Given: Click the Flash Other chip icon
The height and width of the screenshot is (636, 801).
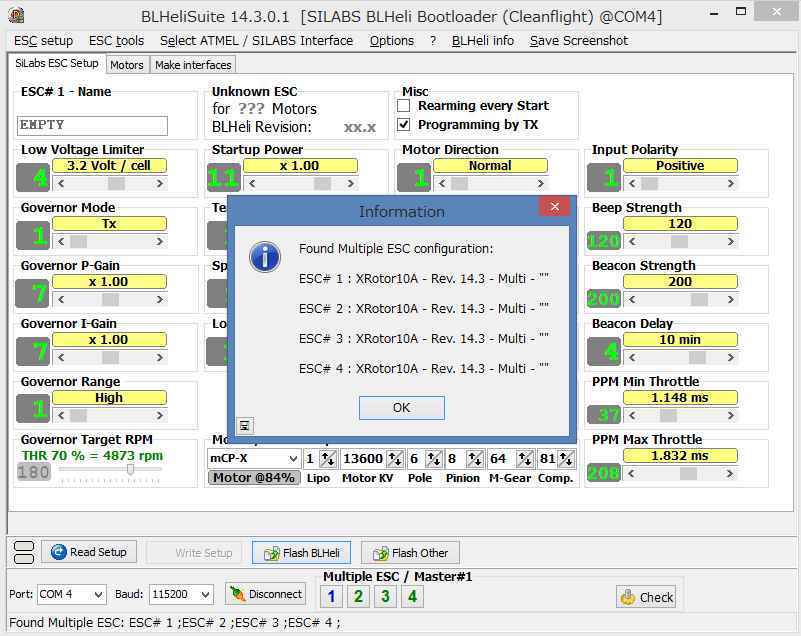Looking at the screenshot, I should coord(381,552).
